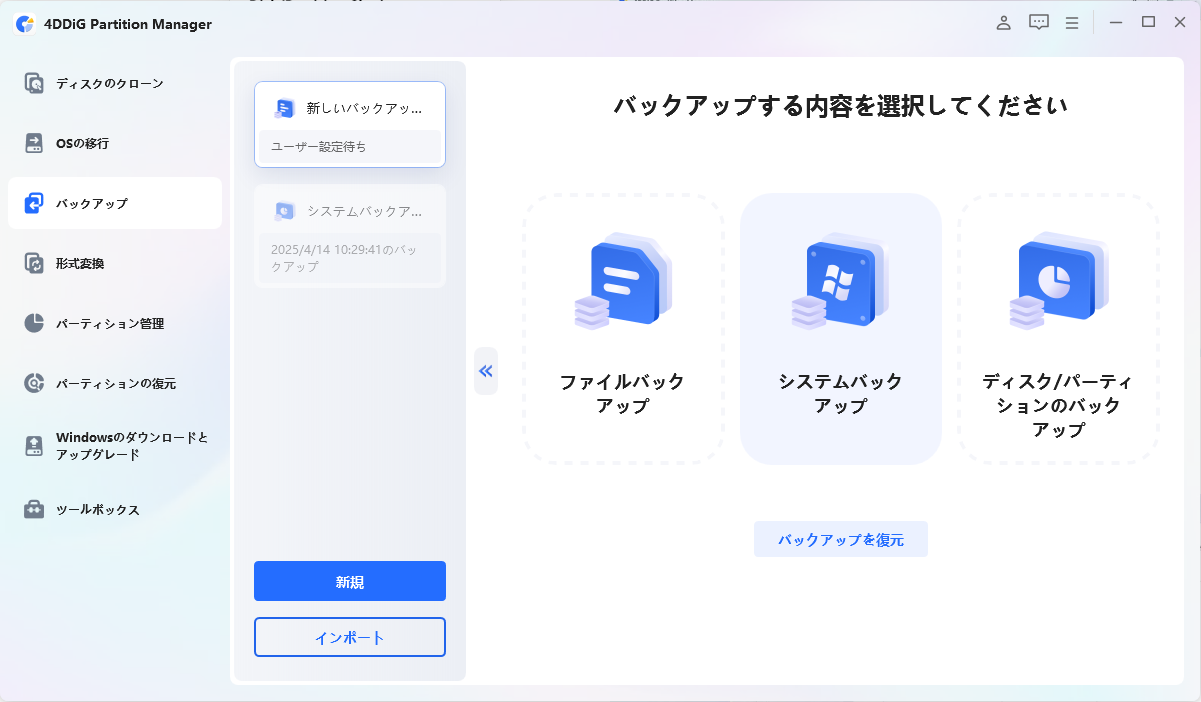The height and width of the screenshot is (702, 1201).
Task: Click the ディスクのクローン sidebar icon
Action: [x=34, y=83]
